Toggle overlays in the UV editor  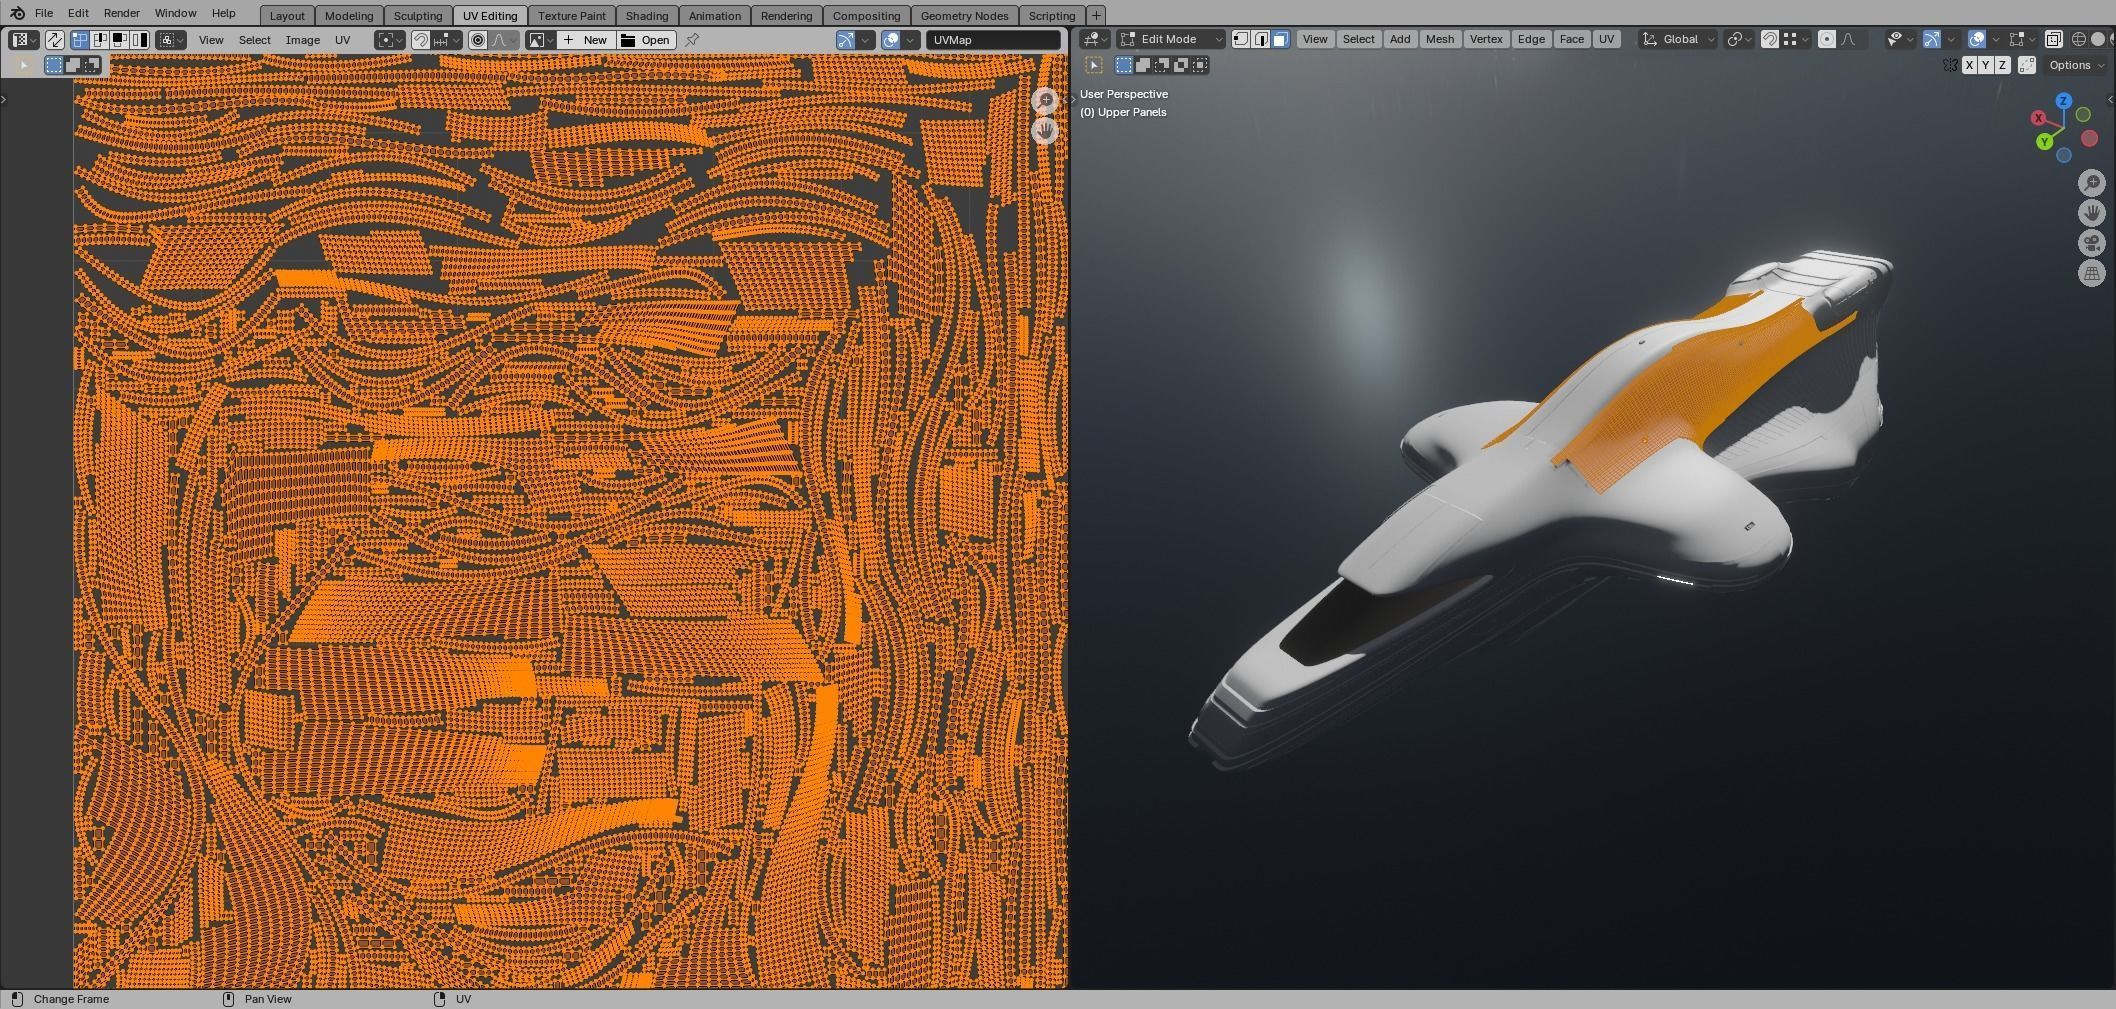[x=890, y=40]
